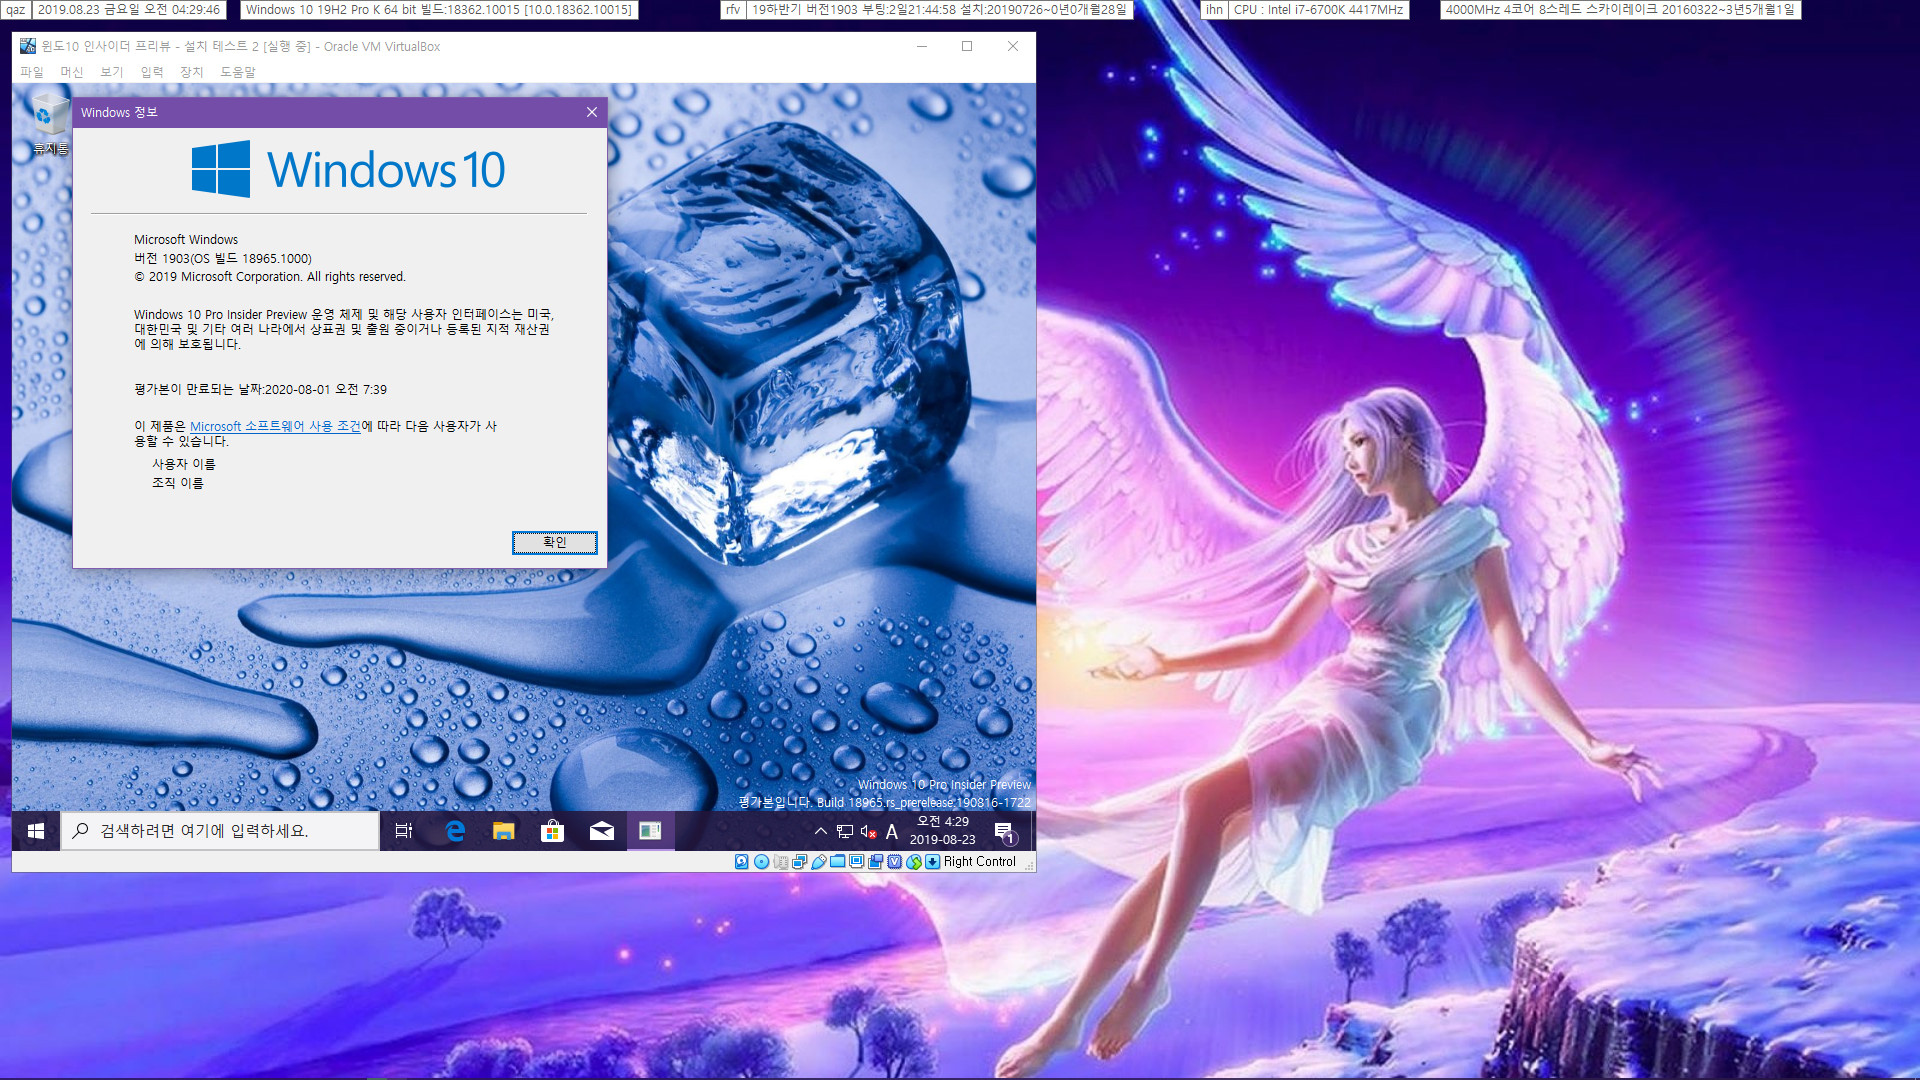The image size is (1920, 1080).
Task: Open the Mail app from guest taskbar
Action: pos(602,831)
